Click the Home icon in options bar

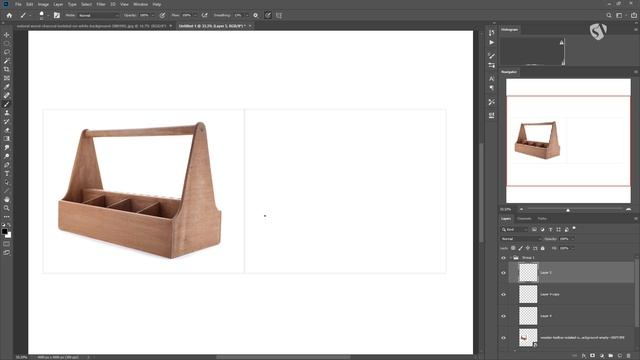coord(9,16)
